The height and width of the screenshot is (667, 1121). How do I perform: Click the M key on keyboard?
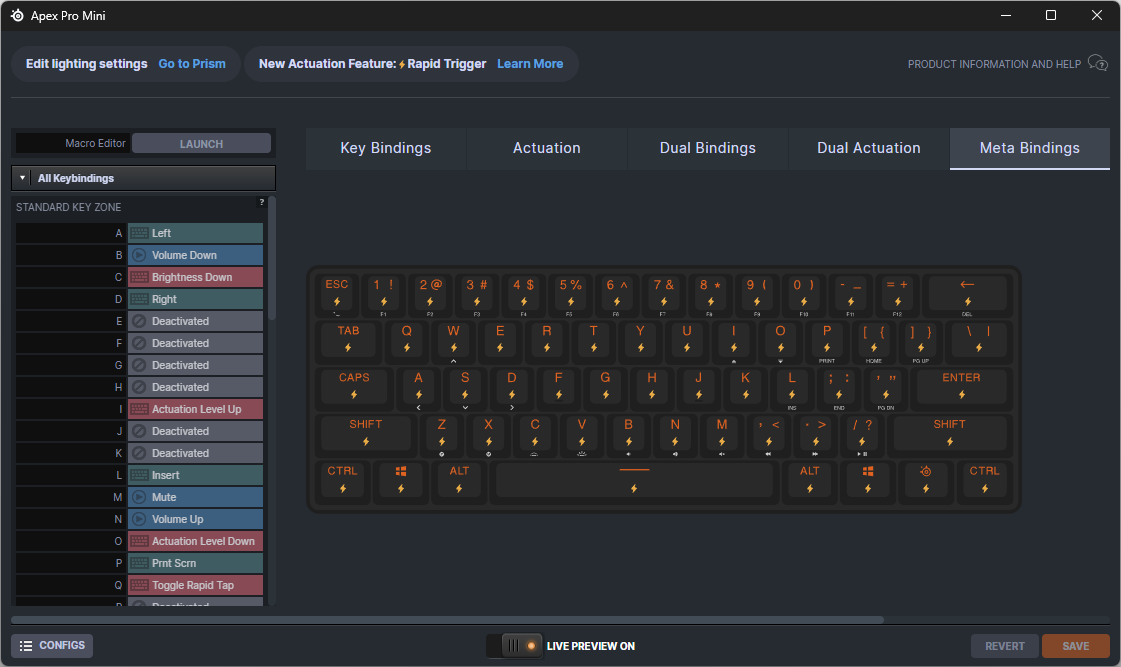pyautogui.click(x=722, y=433)
